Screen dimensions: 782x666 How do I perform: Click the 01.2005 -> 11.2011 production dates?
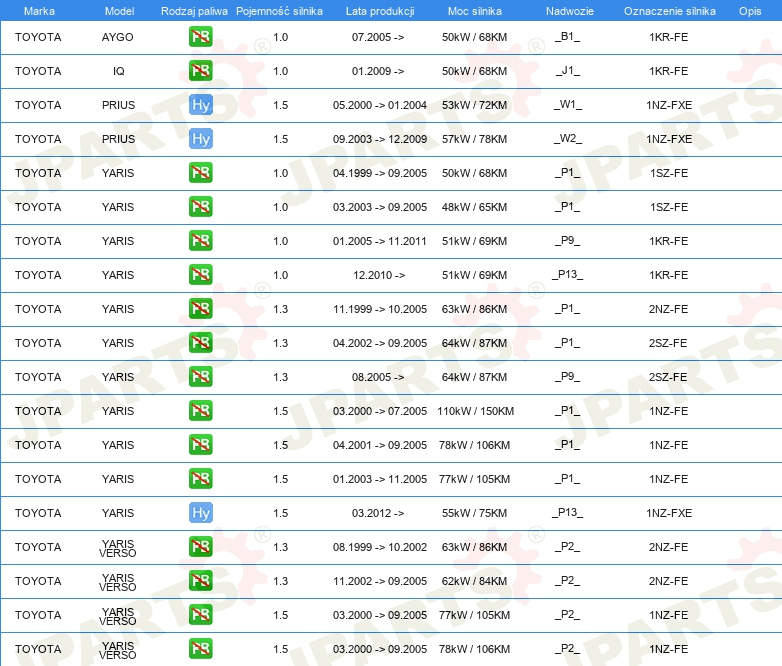point(380,241)
